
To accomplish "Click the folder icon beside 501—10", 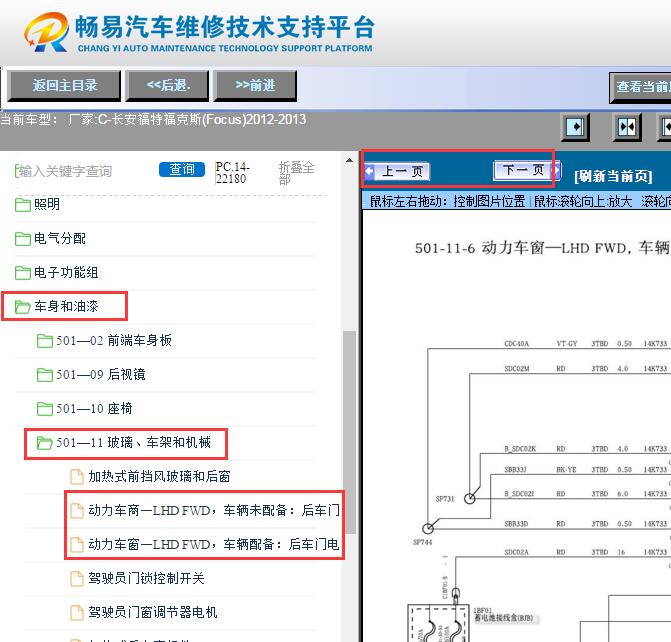I will [x=45, y=409].
